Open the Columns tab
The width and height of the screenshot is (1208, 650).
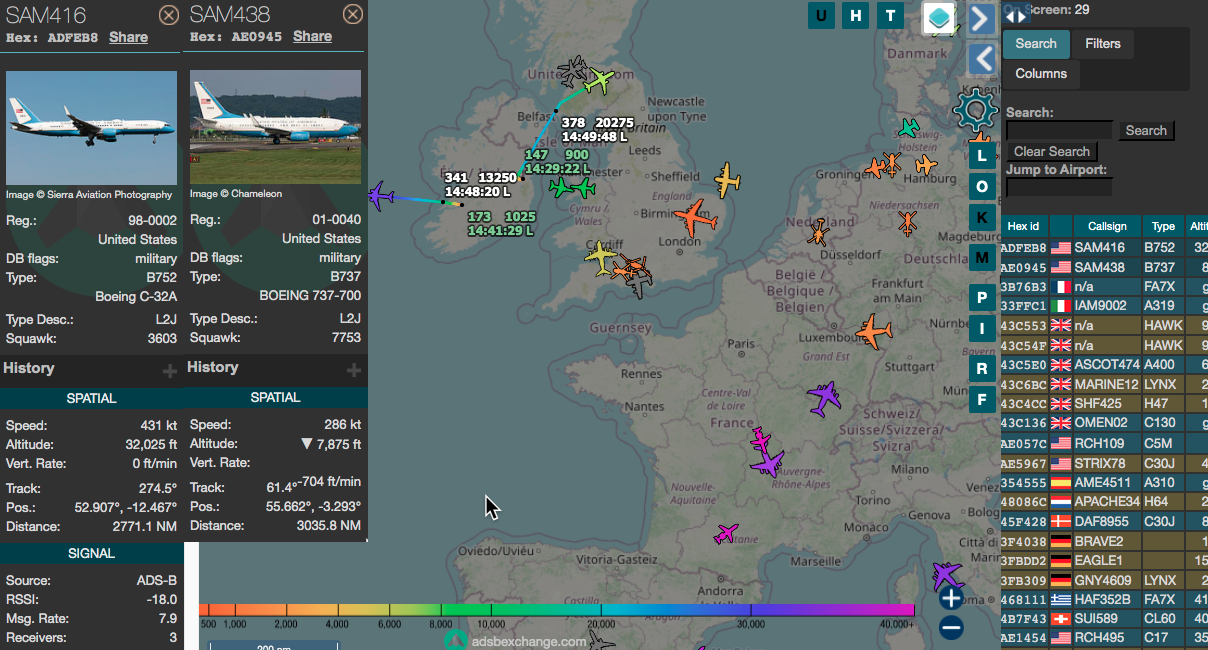point(1041,73)
